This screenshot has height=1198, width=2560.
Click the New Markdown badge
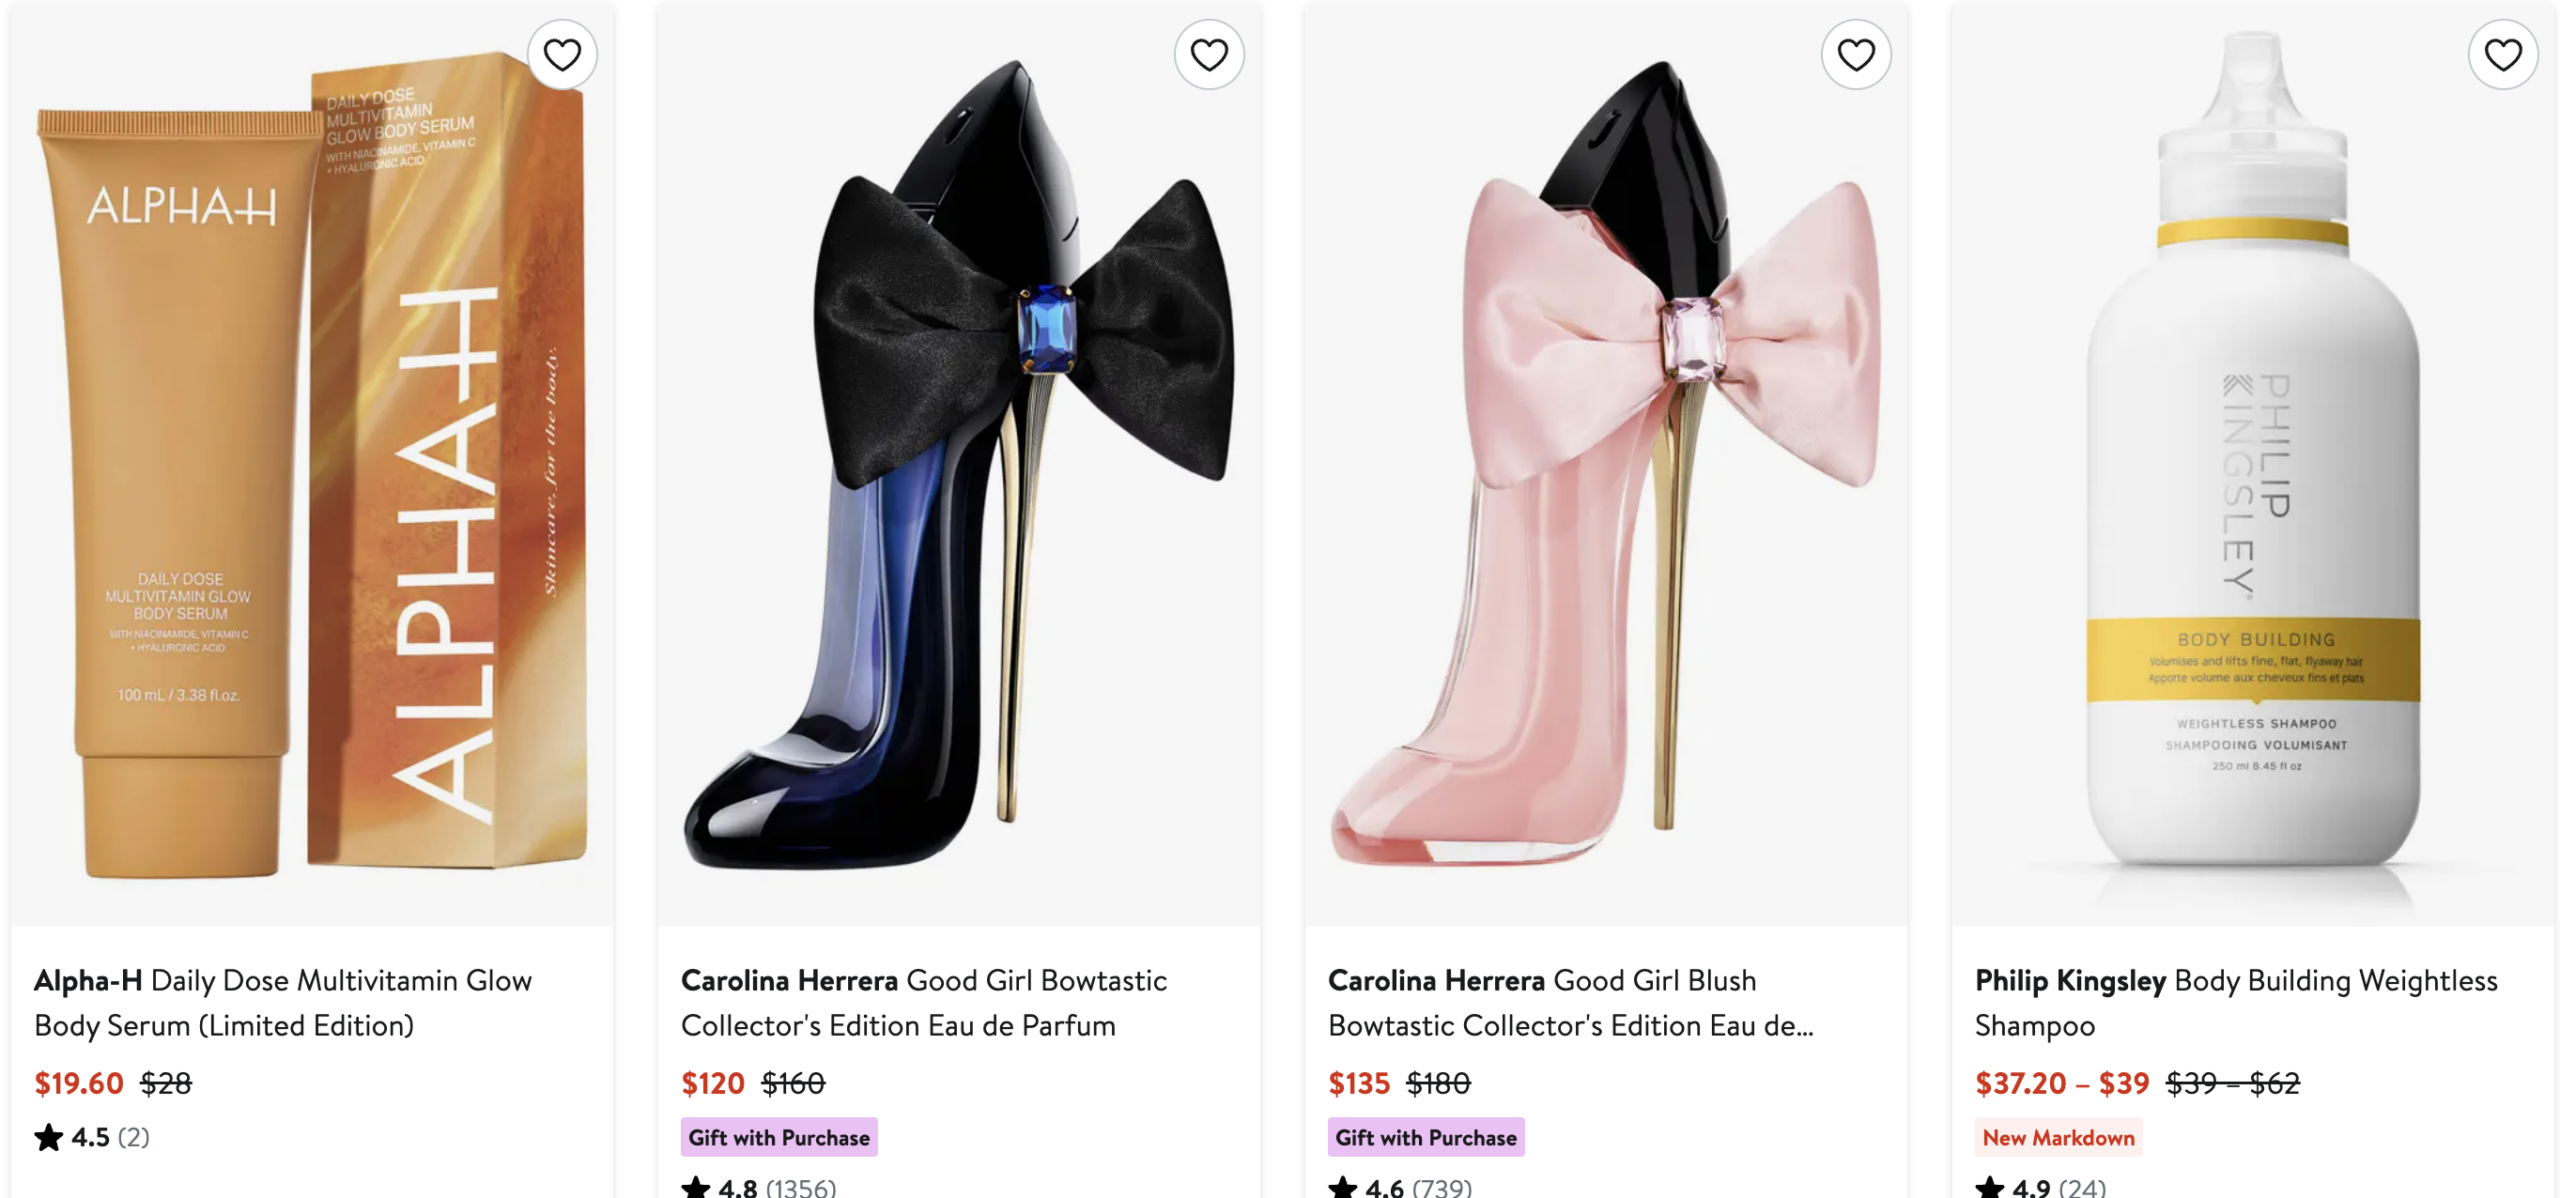tap(2058, 1137)
